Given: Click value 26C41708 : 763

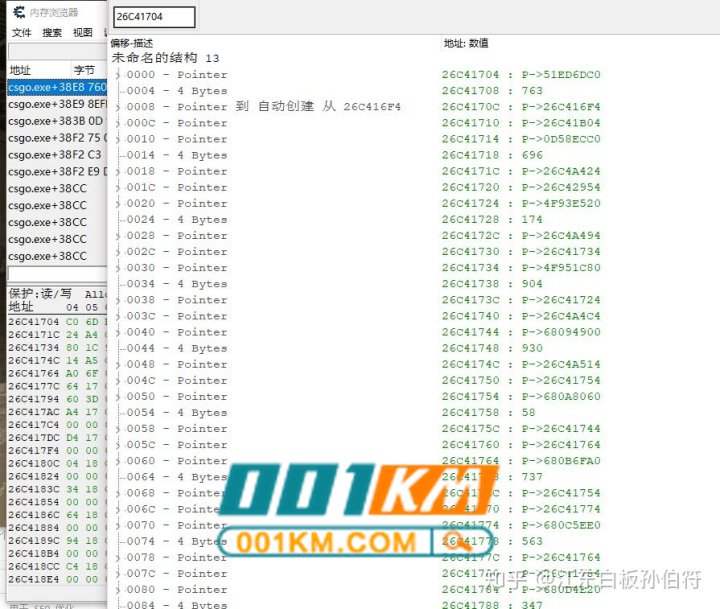Looking at the screenshot, I should pos(492,90).
